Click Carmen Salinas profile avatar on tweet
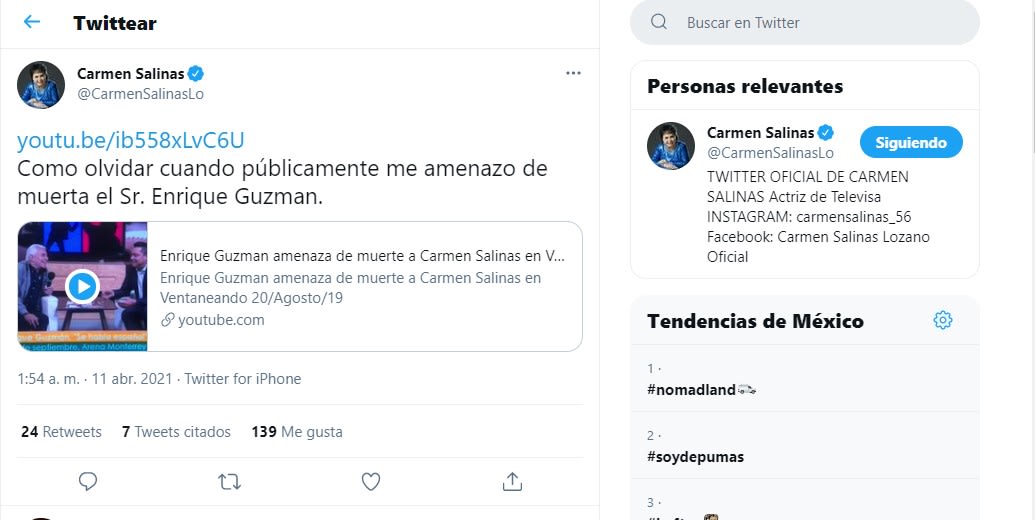 point(41,84)
